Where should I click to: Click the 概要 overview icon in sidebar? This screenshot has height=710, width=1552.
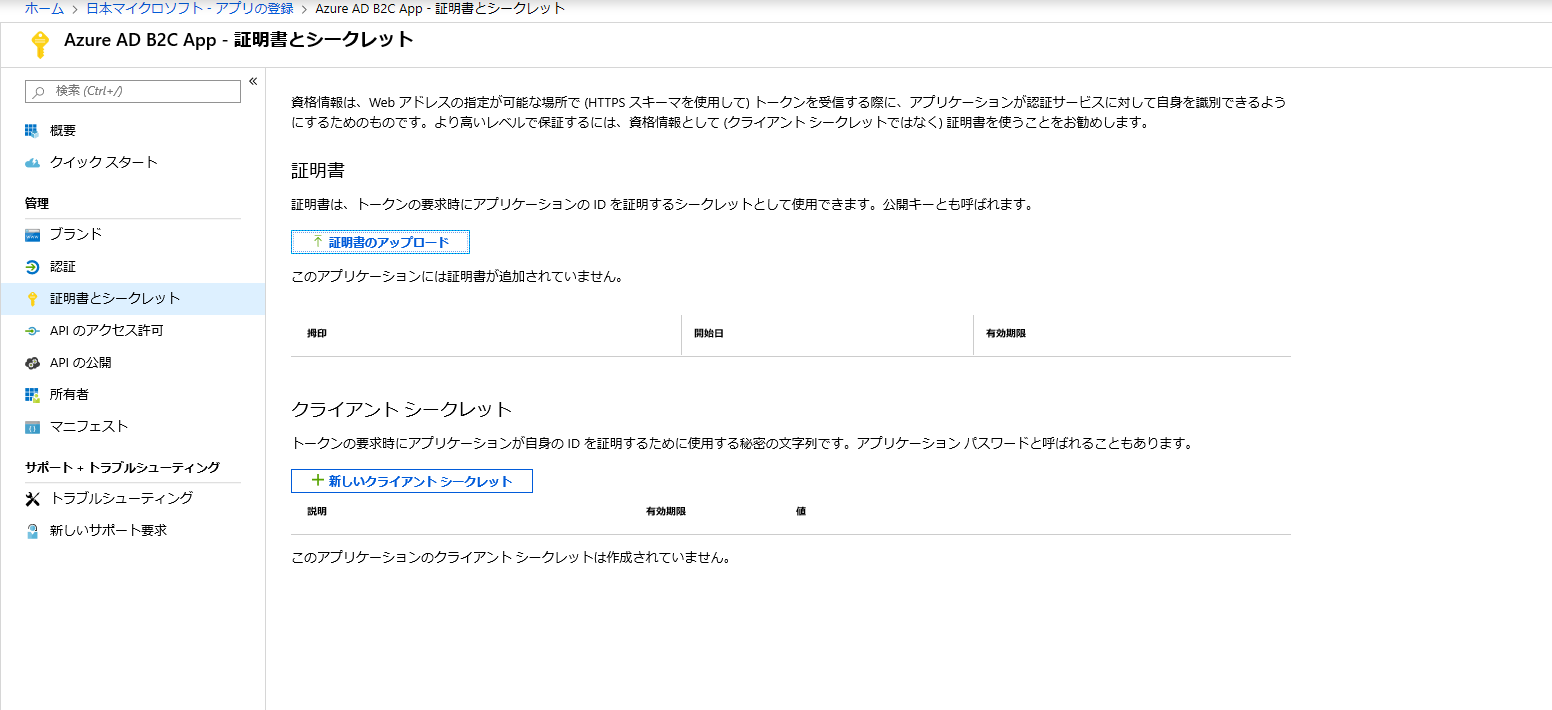point(32,131)
